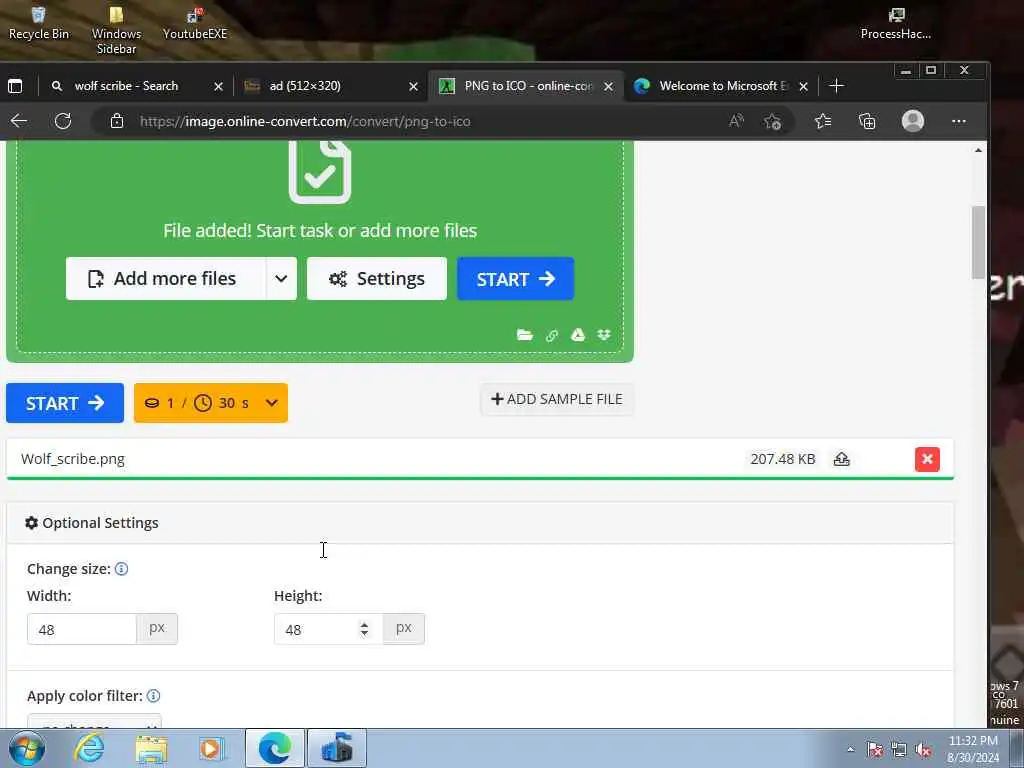Open Windows Sidebar folder on desktop
The width and height of the screenshot is (1024, 768).
tap(116, 30)
